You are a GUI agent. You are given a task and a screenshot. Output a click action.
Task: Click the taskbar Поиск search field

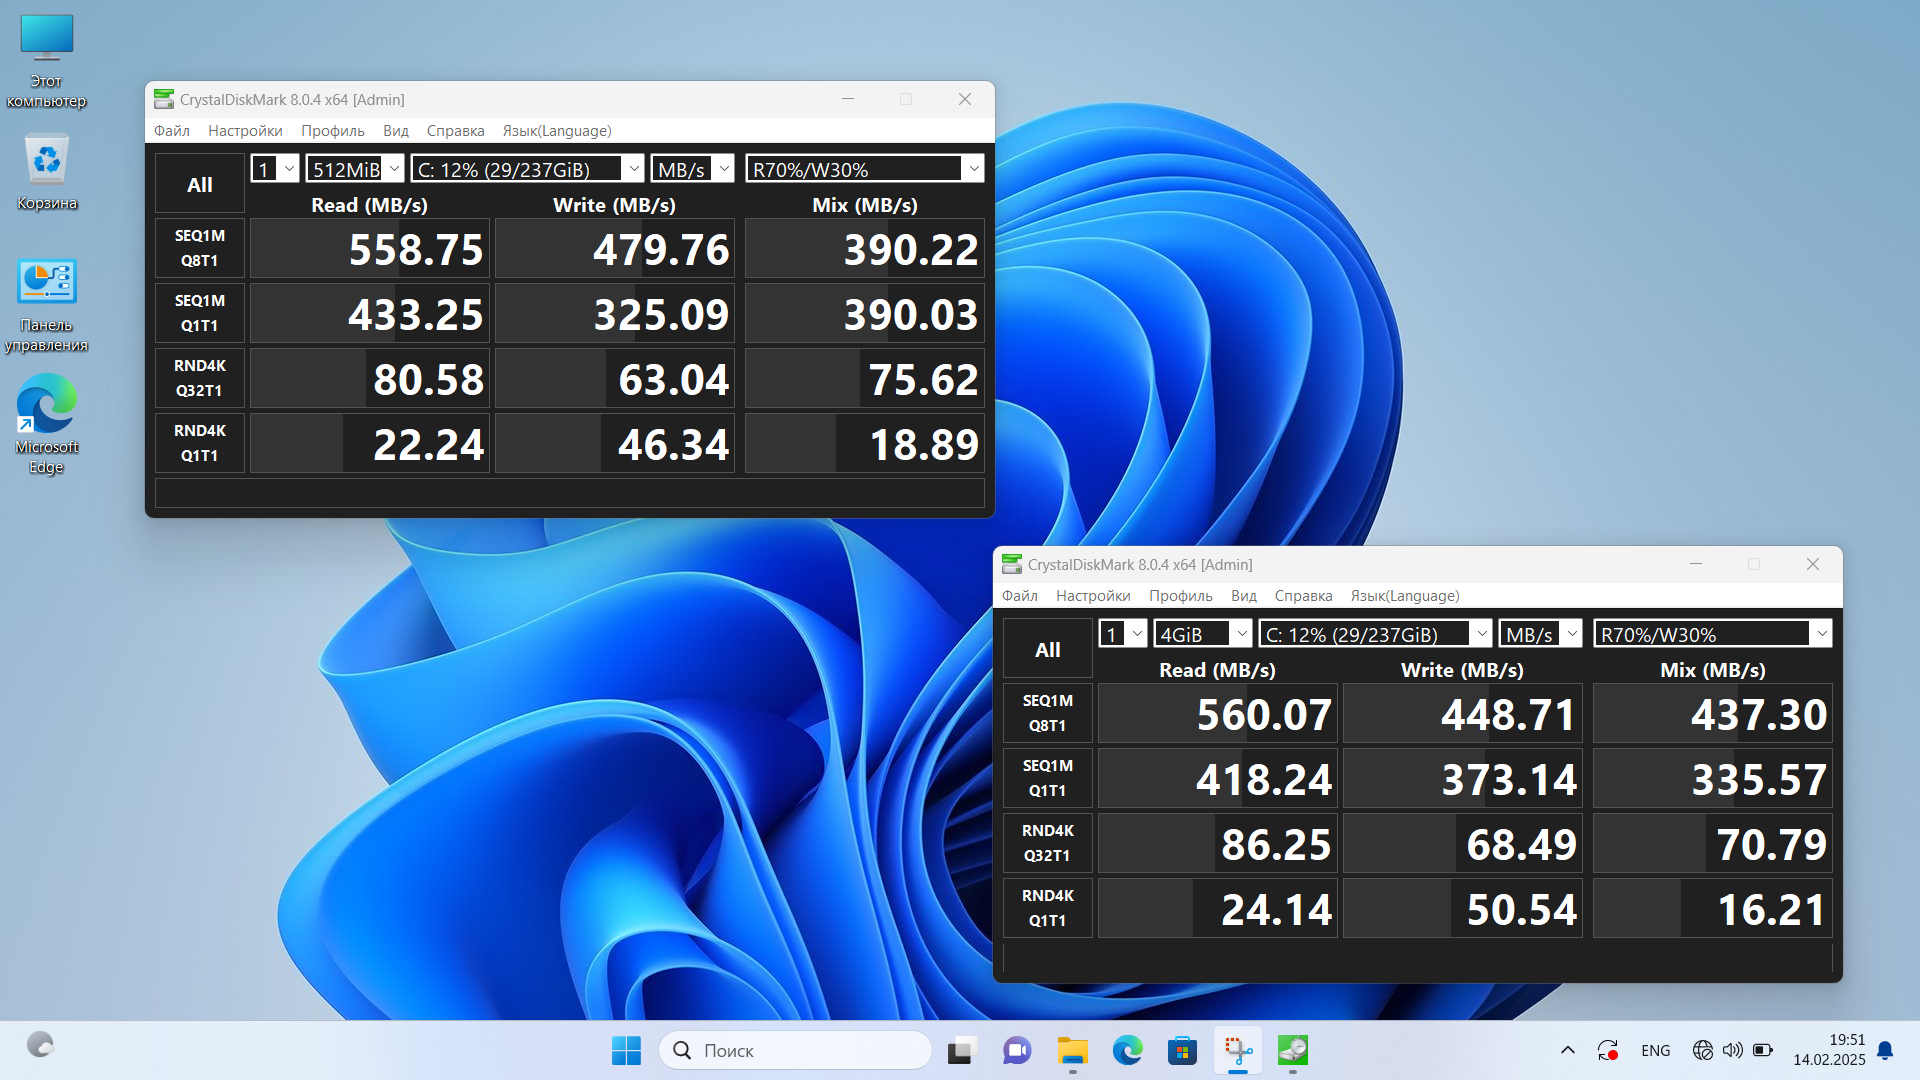point(795,1050)
